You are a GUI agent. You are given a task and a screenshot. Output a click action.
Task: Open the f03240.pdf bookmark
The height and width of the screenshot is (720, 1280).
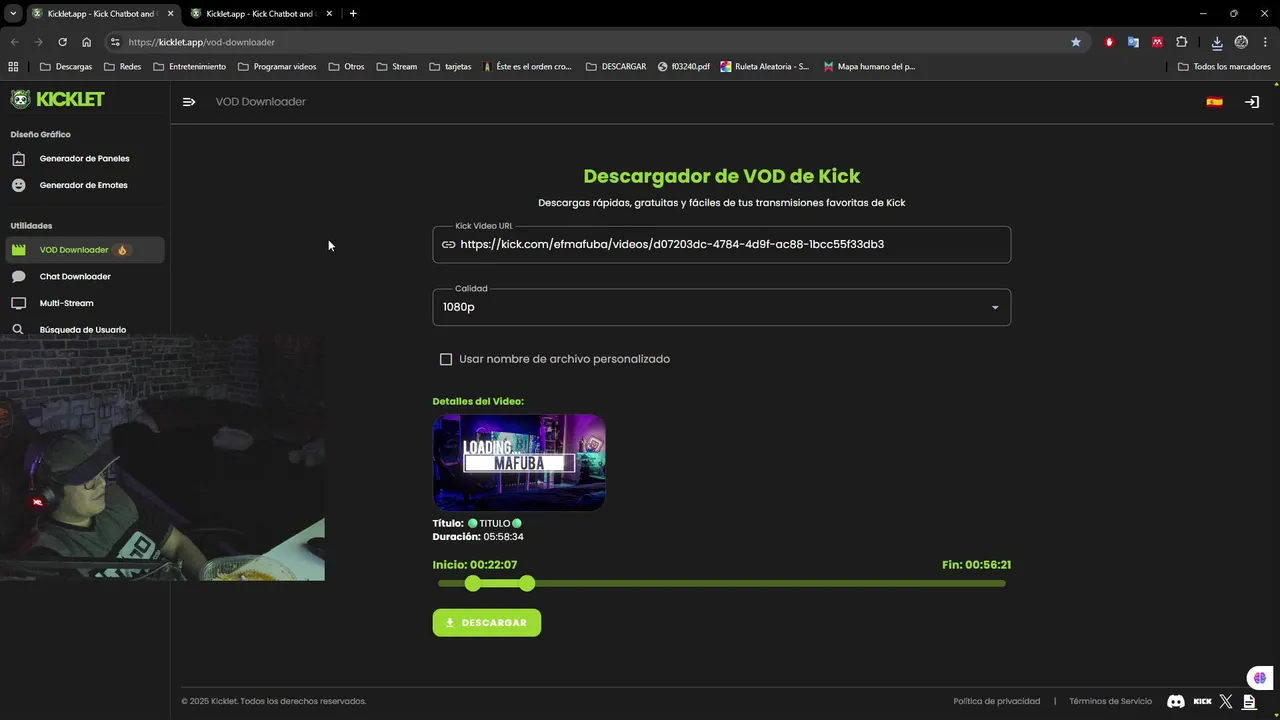tap(684, 67)
